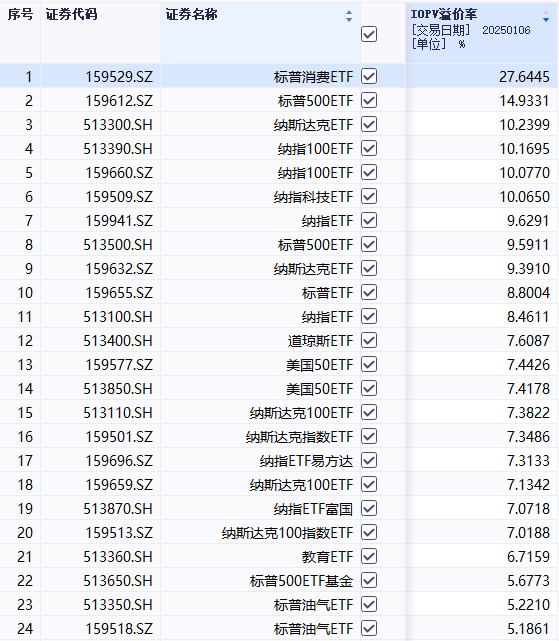This screenshot has height=641, width=559.
Task: Toggle checkbox for 教育ETF row
Action: click(369, 556)
